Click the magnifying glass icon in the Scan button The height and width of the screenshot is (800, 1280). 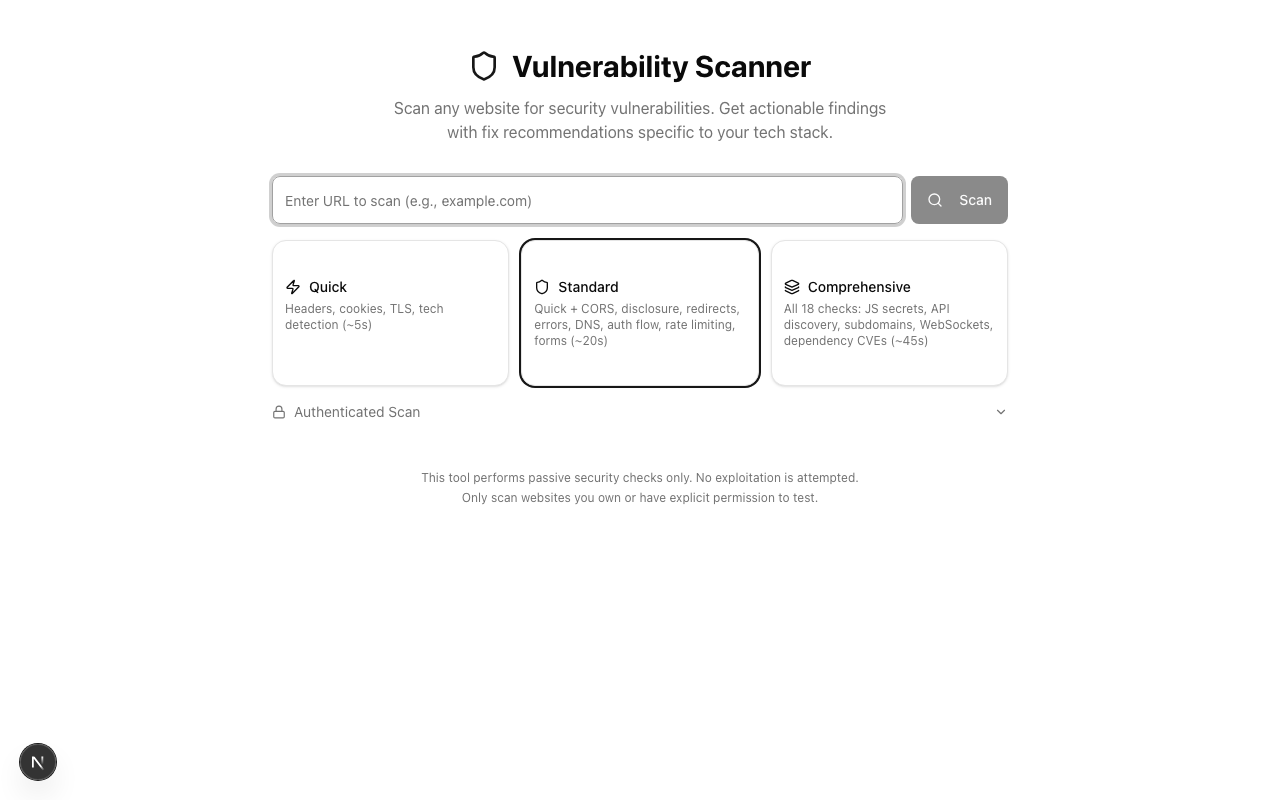click(935, 200)
